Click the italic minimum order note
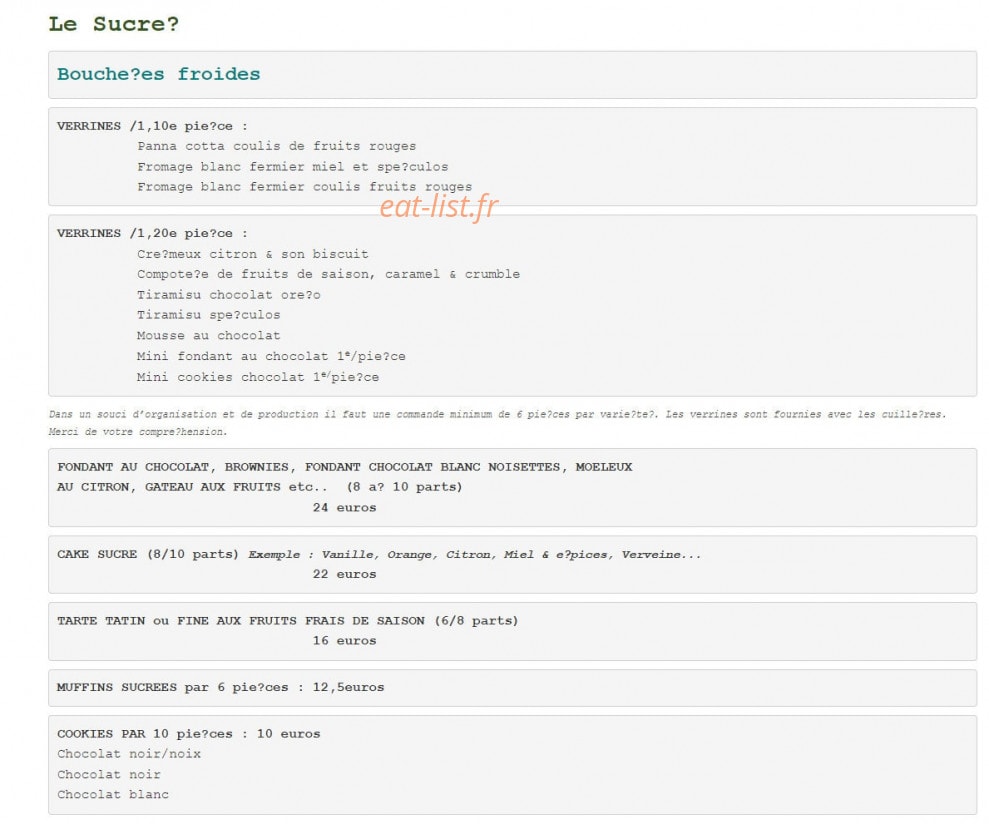The image size is (989, 824). coord(498,423)
